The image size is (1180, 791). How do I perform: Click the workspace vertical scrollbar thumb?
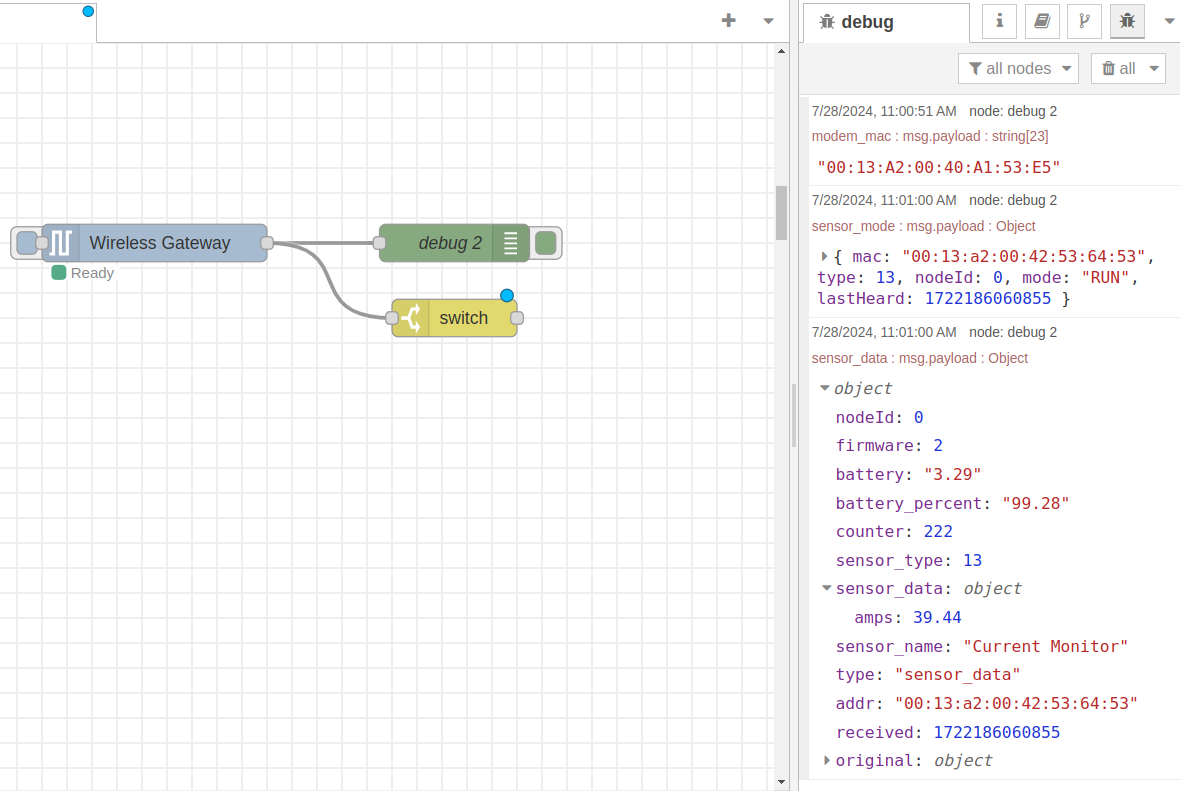click(x=781, y=213)
